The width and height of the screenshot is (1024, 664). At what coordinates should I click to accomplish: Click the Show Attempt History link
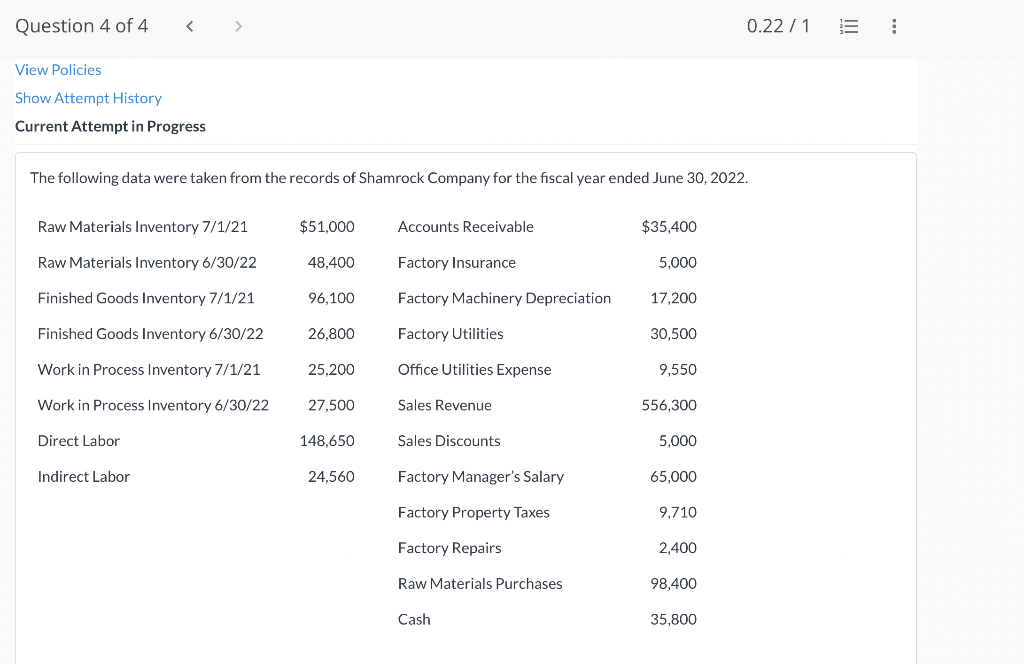[88, 98]
